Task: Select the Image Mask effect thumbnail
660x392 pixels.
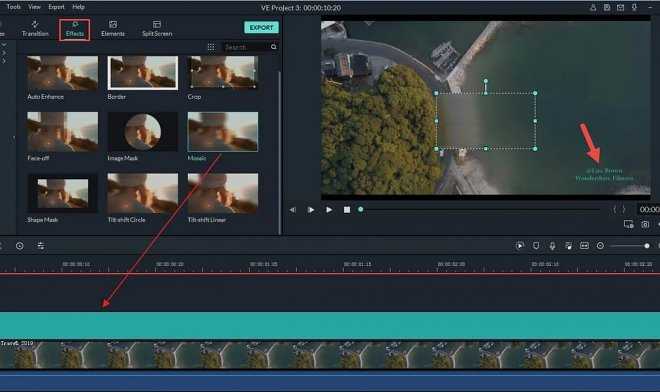Action: 143,132
